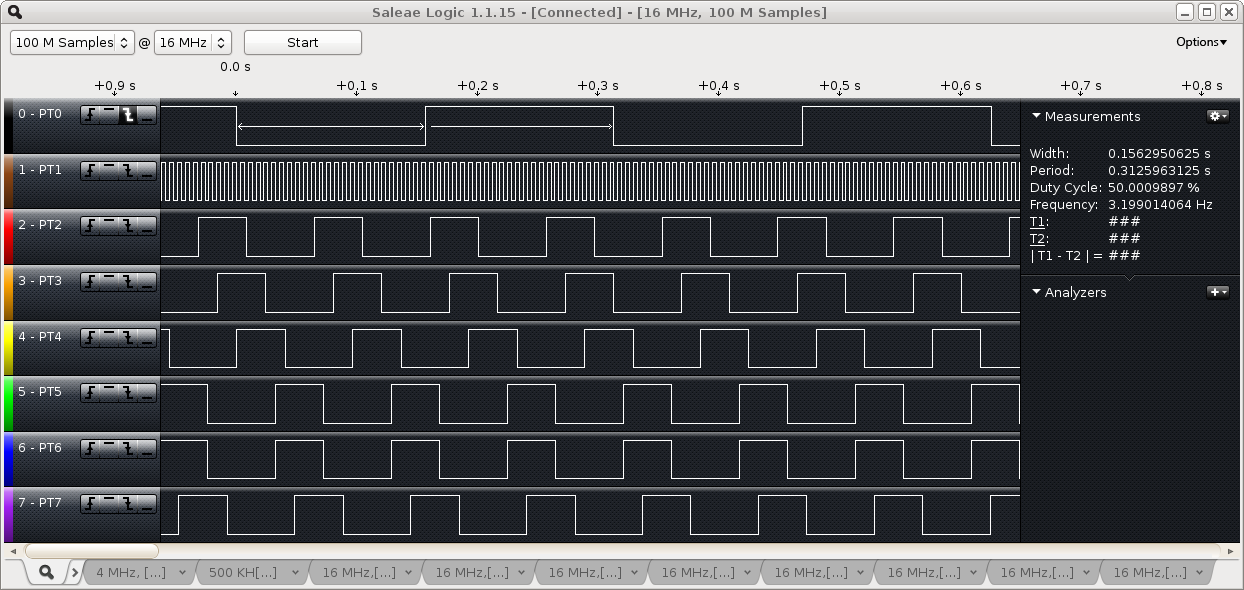Add a new analyzer with plus button

click(1217, 292)
